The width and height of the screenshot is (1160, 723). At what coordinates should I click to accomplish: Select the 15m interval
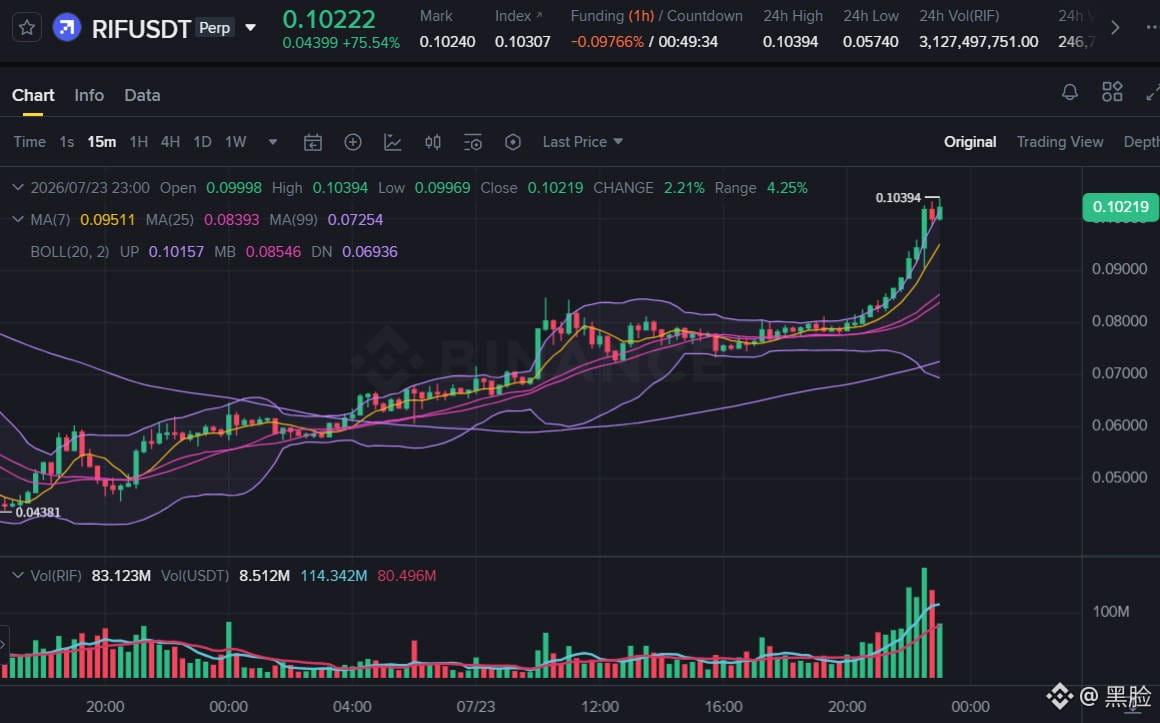101,142
